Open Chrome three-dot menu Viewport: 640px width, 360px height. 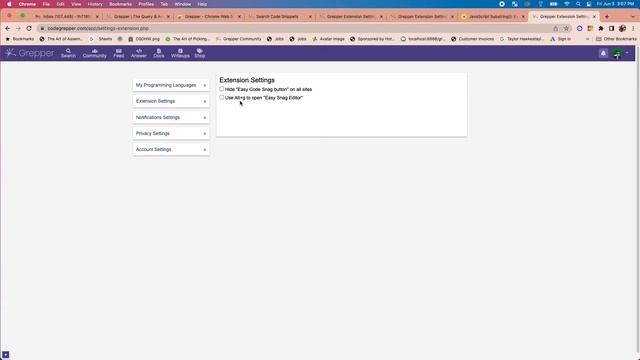[x=633, y=29]
